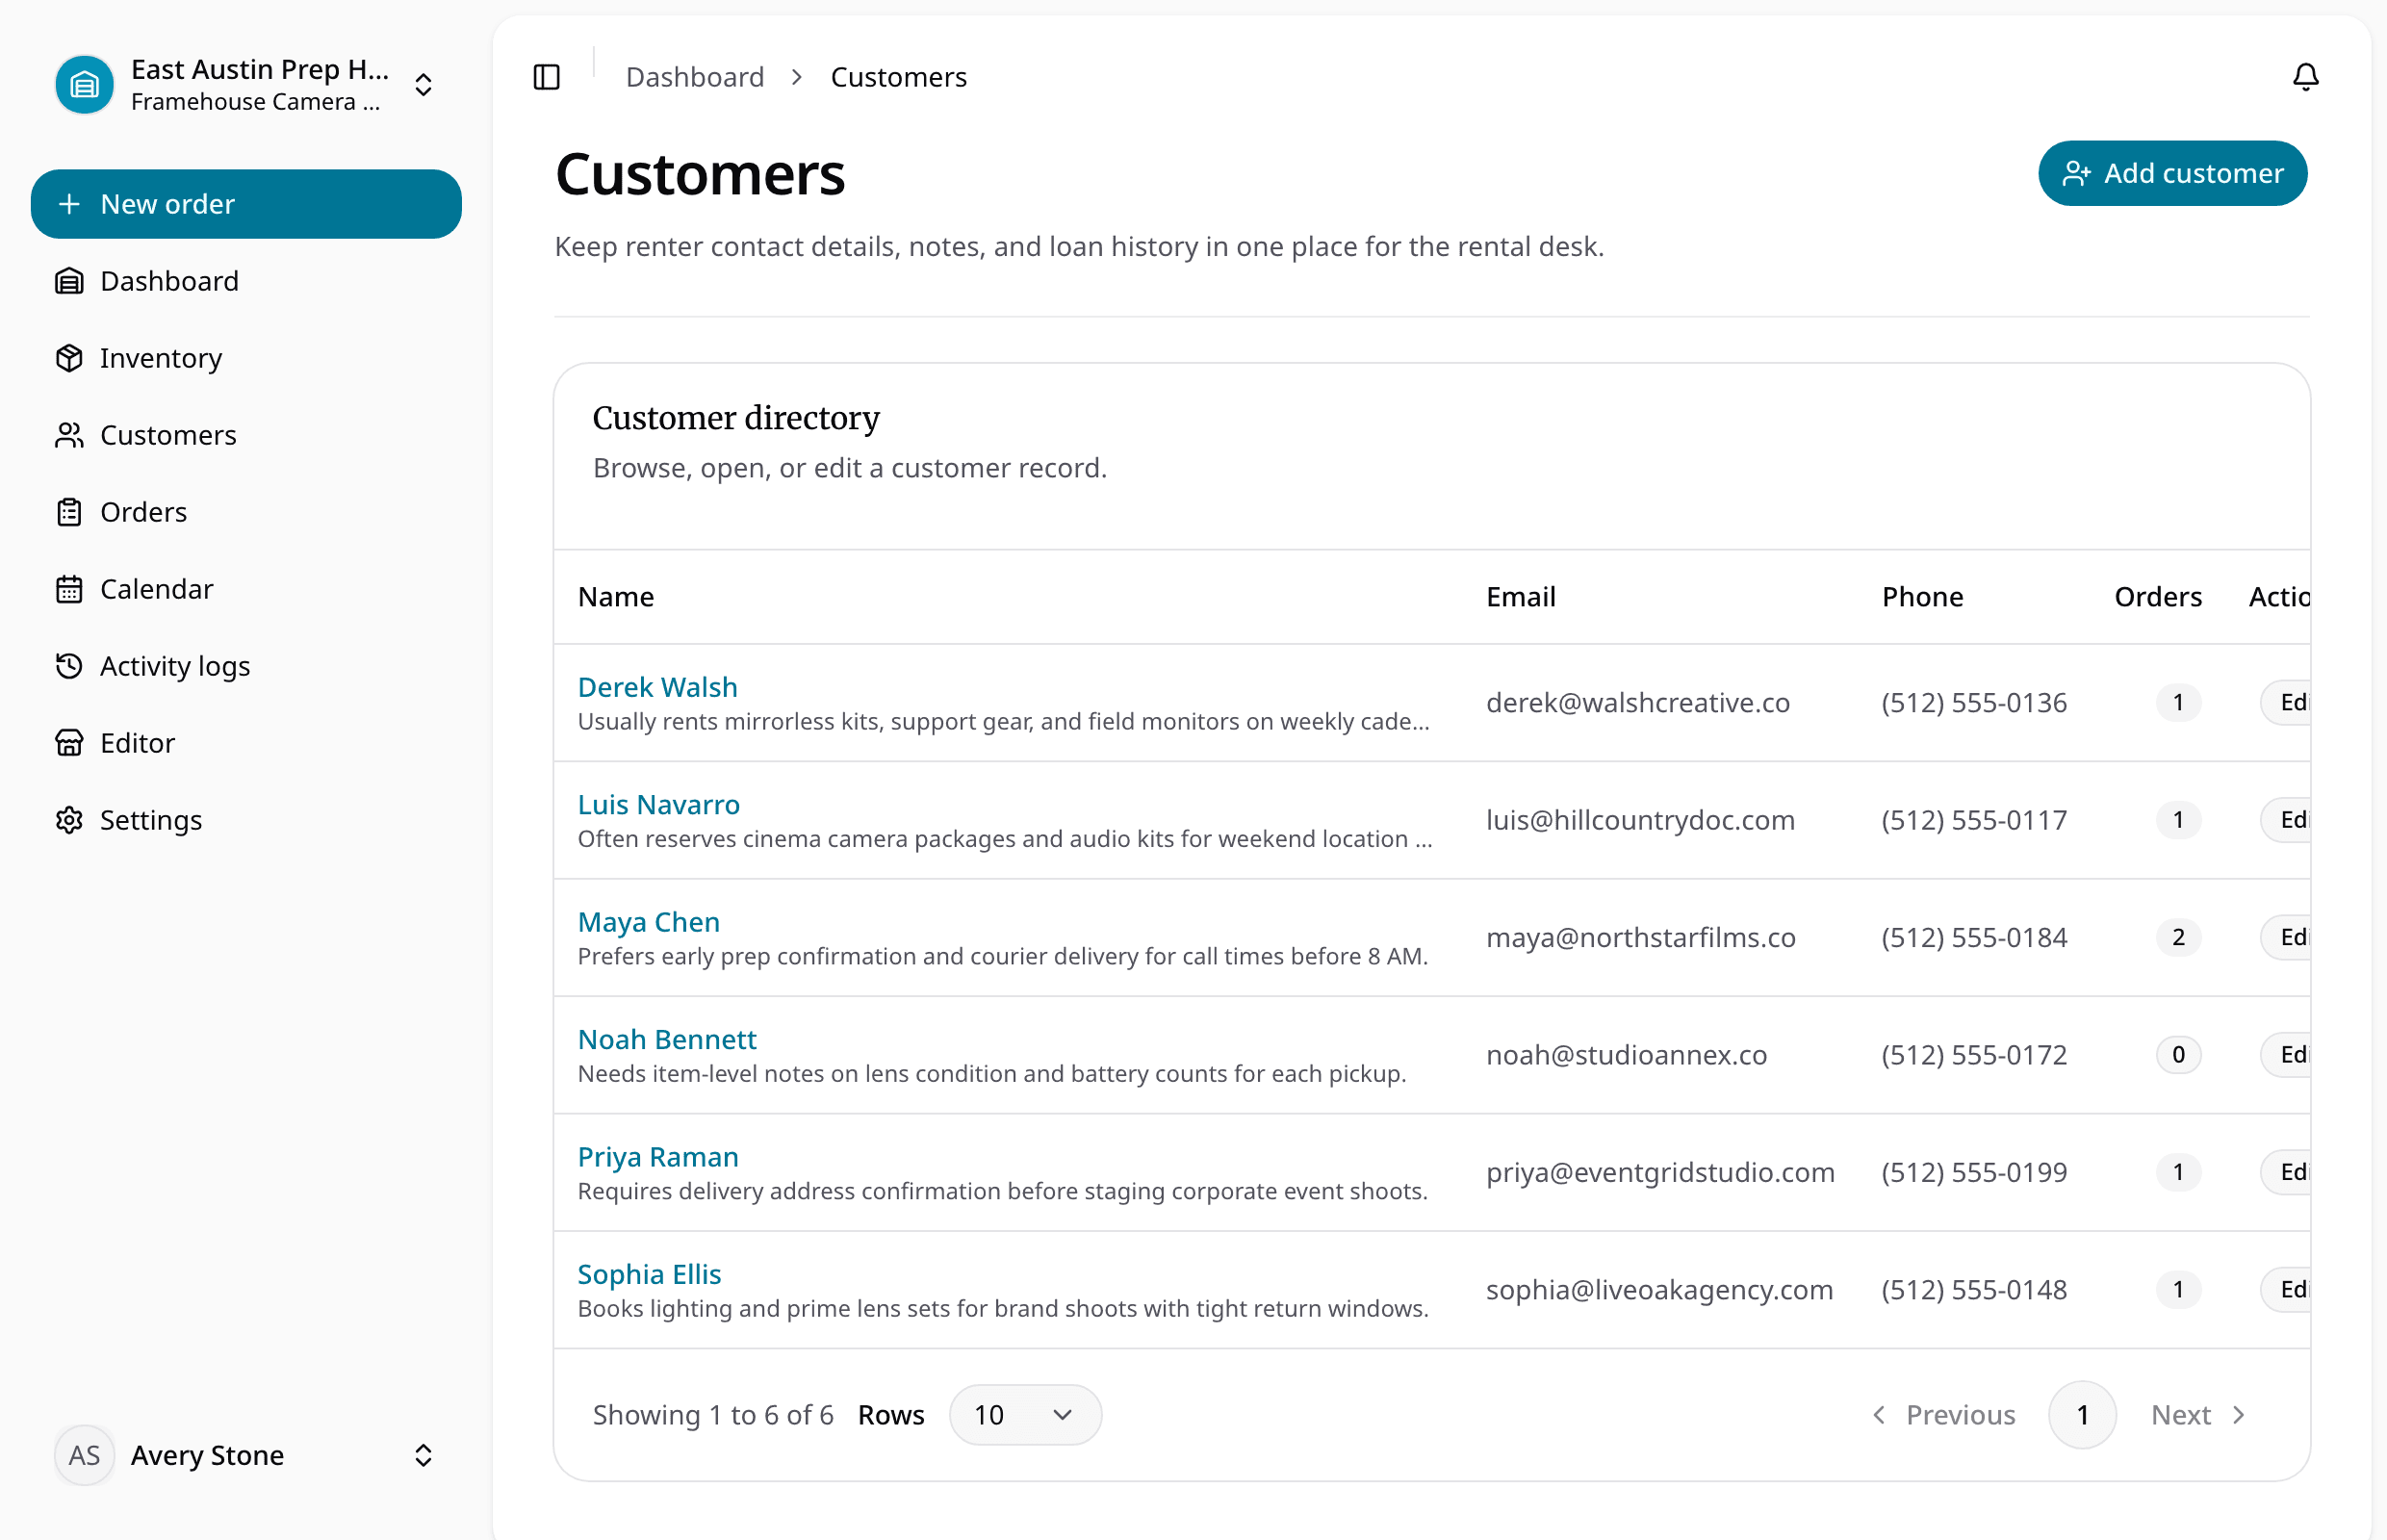This screenshot has height=1540, width=2387.
Task: Open Noah Bennett's customer record
Action: pos(667,1039)
